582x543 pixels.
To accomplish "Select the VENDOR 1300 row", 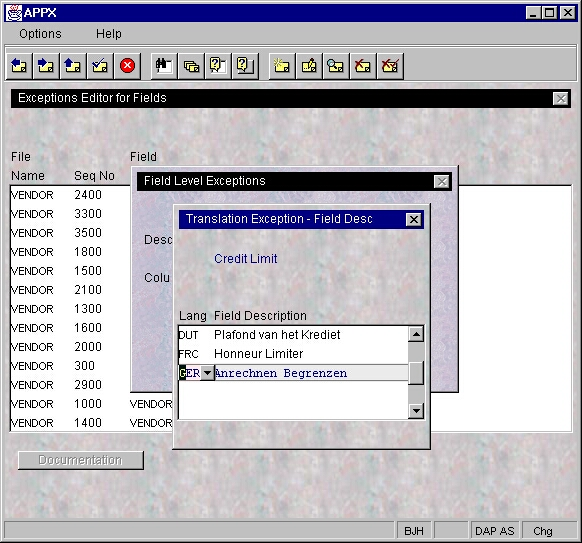I will click(71, 309).
